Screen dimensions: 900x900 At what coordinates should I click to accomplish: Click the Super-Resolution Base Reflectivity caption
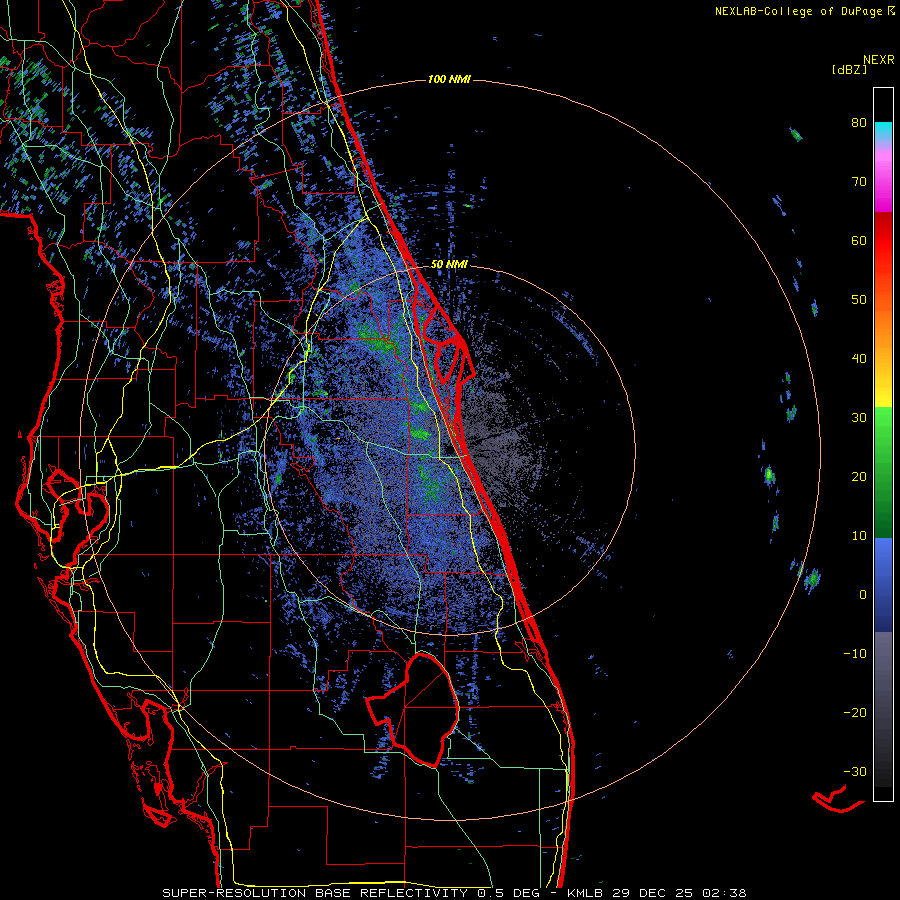(x=454, y=893)
